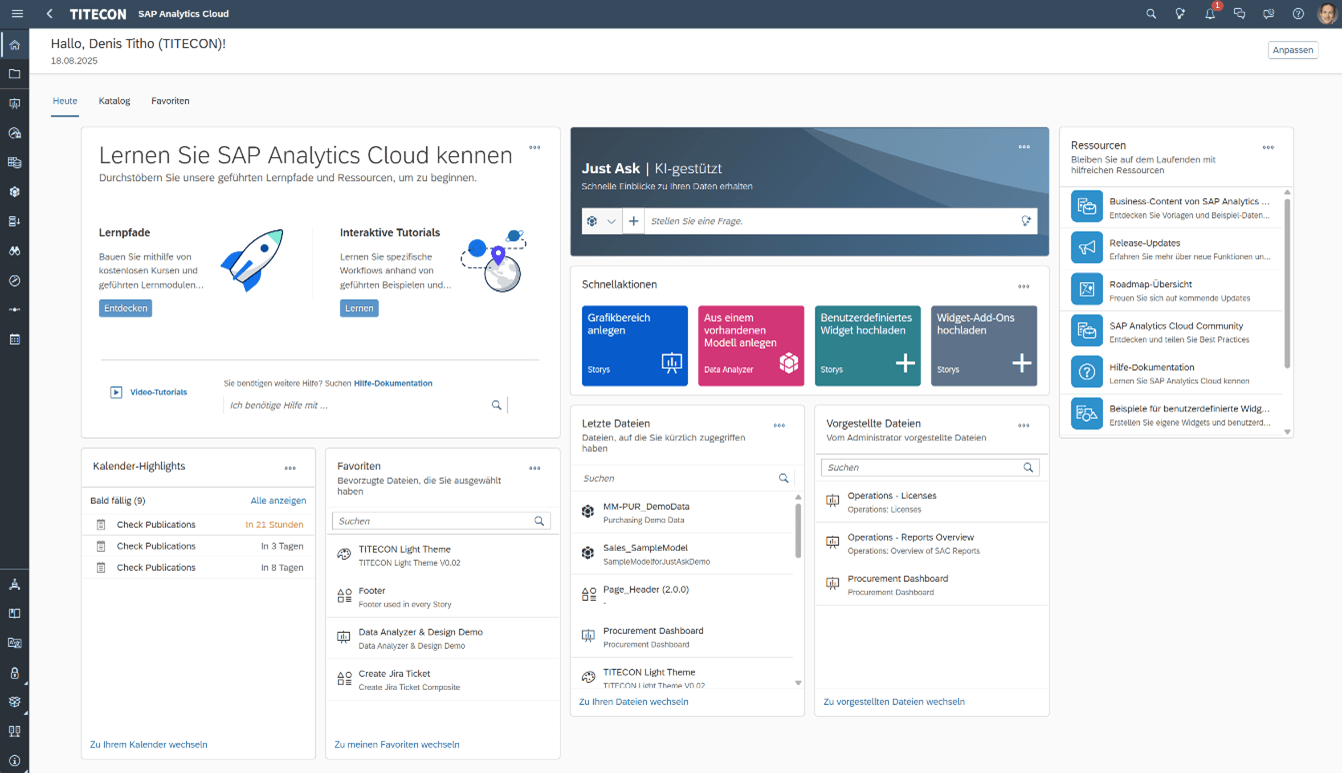The image size is (1342, 773).
Task: Switch to the Favoriten tab
Action: [x=170, y=101]
